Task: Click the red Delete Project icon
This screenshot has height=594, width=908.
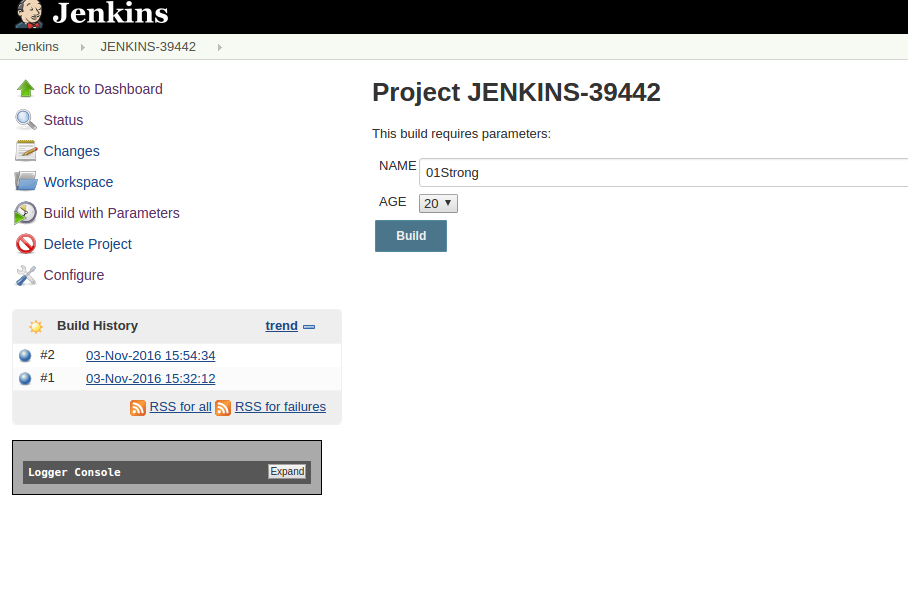Action: pyautogui.click(x=25, y=244)
